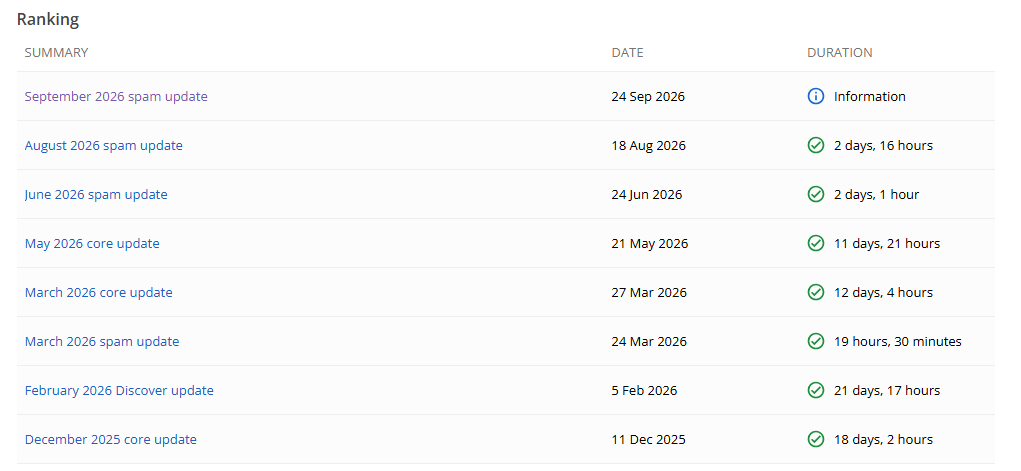Click the DURATION column header
The image size is (1021, 471).
[839, 53]
